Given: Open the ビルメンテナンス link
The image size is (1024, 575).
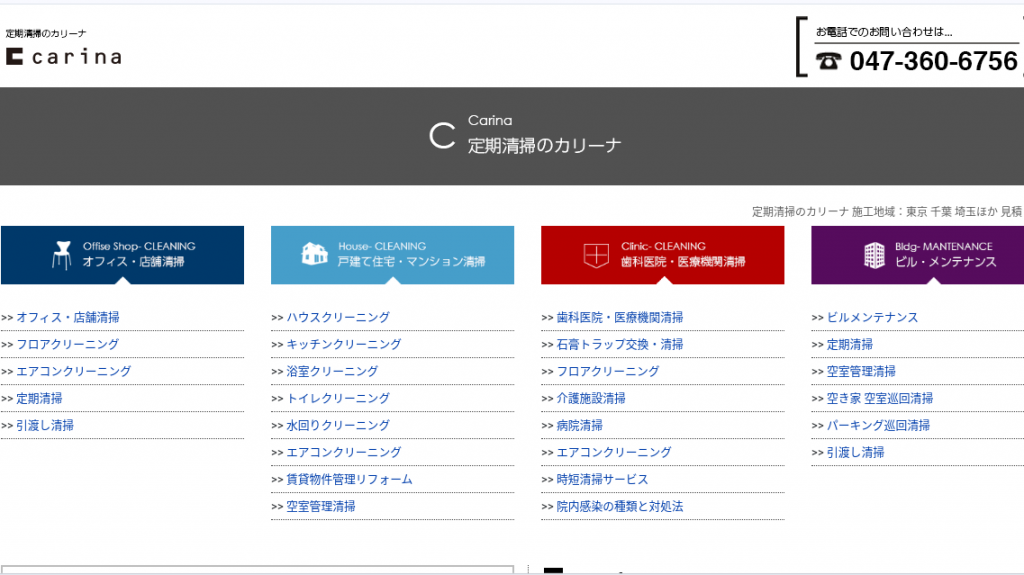Looking at the screenshot, I should 872,318.
